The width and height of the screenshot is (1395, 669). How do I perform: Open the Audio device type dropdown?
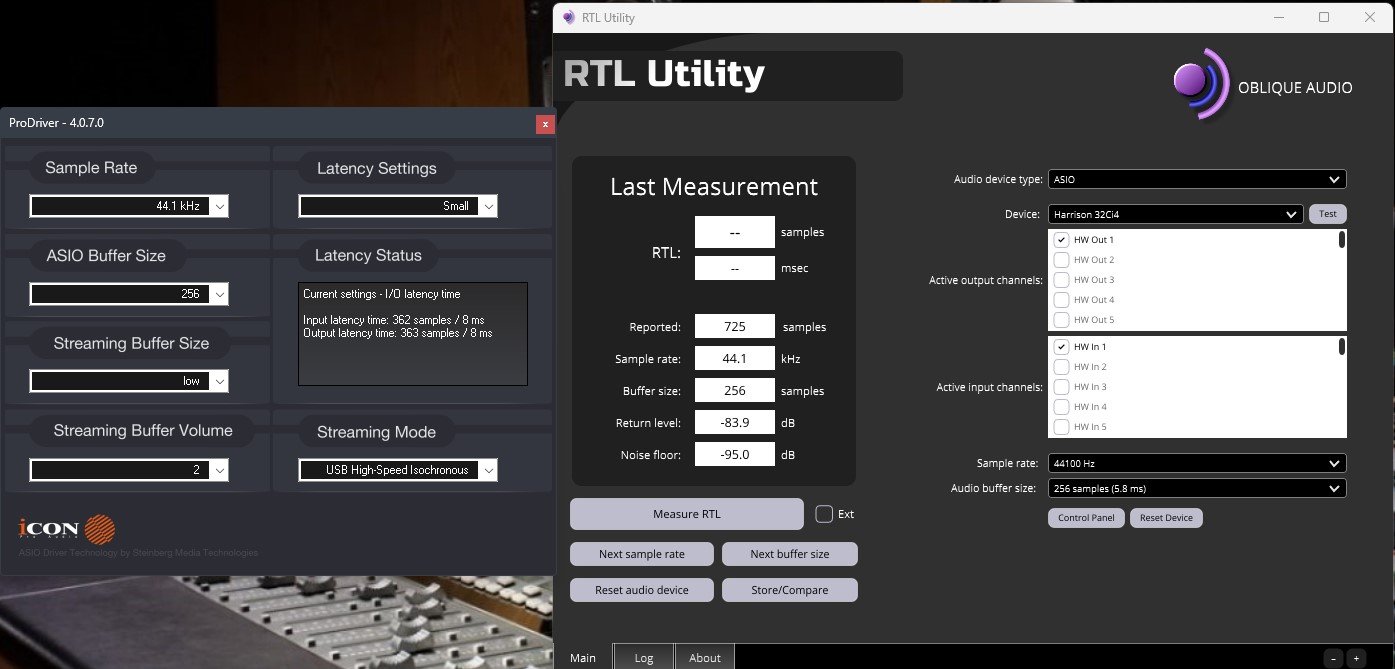coord(1197,180)
